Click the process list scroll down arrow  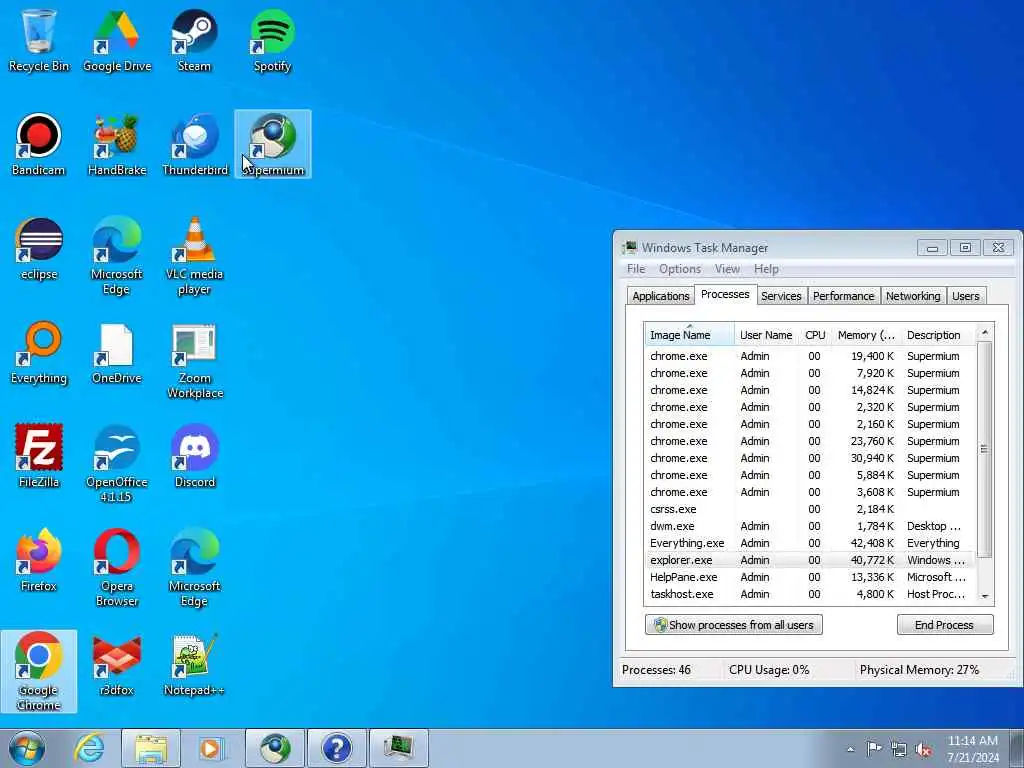(985, 596)
